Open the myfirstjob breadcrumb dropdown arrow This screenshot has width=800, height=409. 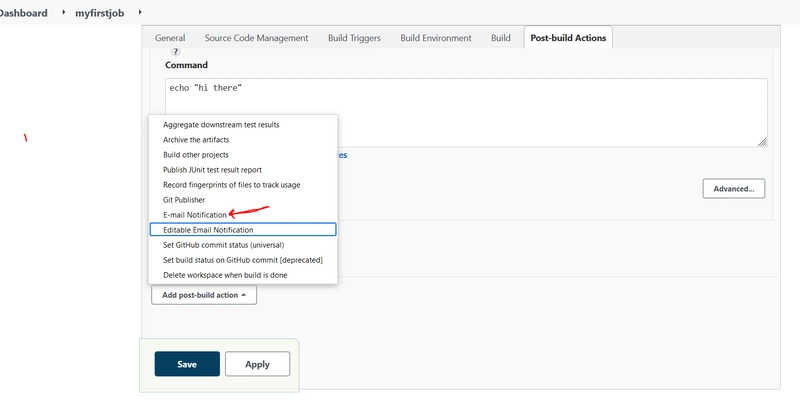[x=138, y=12]
